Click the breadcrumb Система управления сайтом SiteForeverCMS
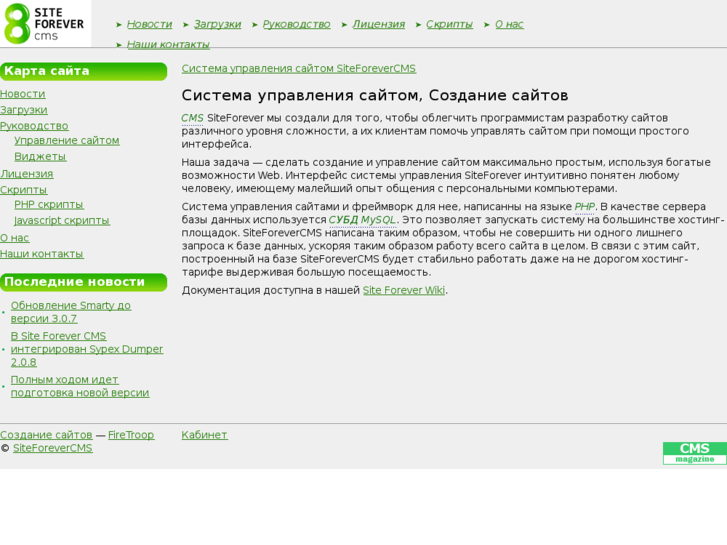Screen dimensions: 727x545 click(299, 69)
